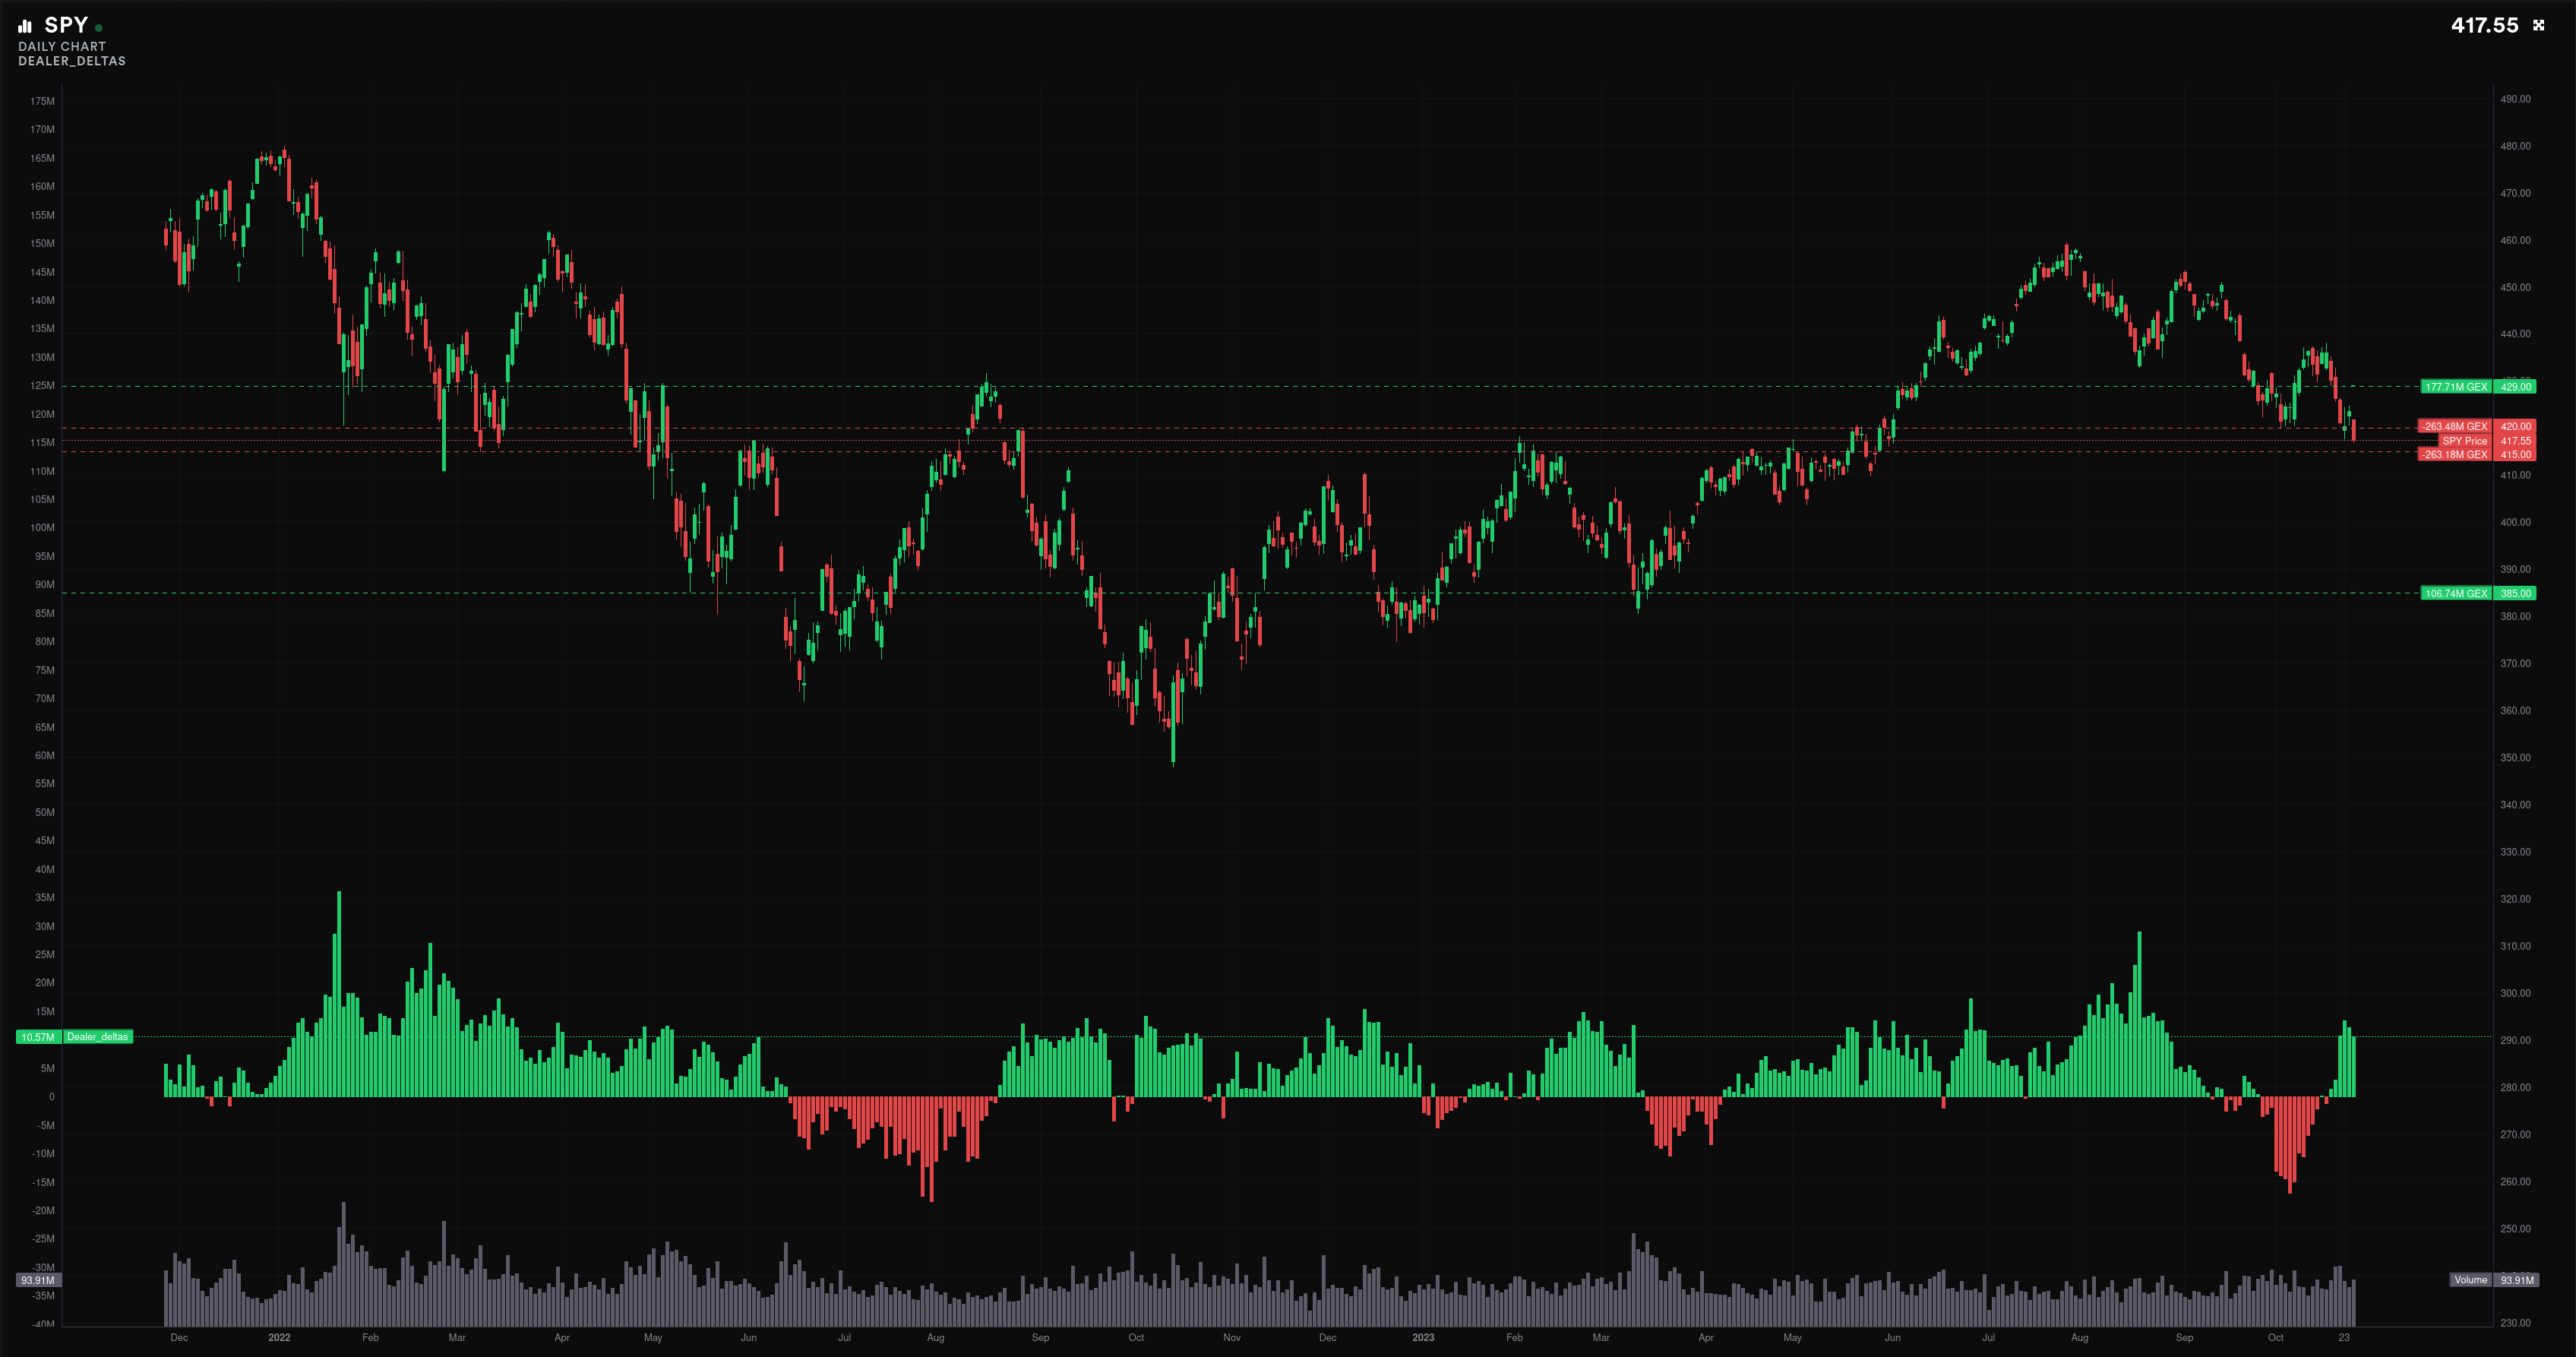This screenshot has width=2576, height=1357.
Task: Click the DAILY CHART label
Action: point(62,46)
